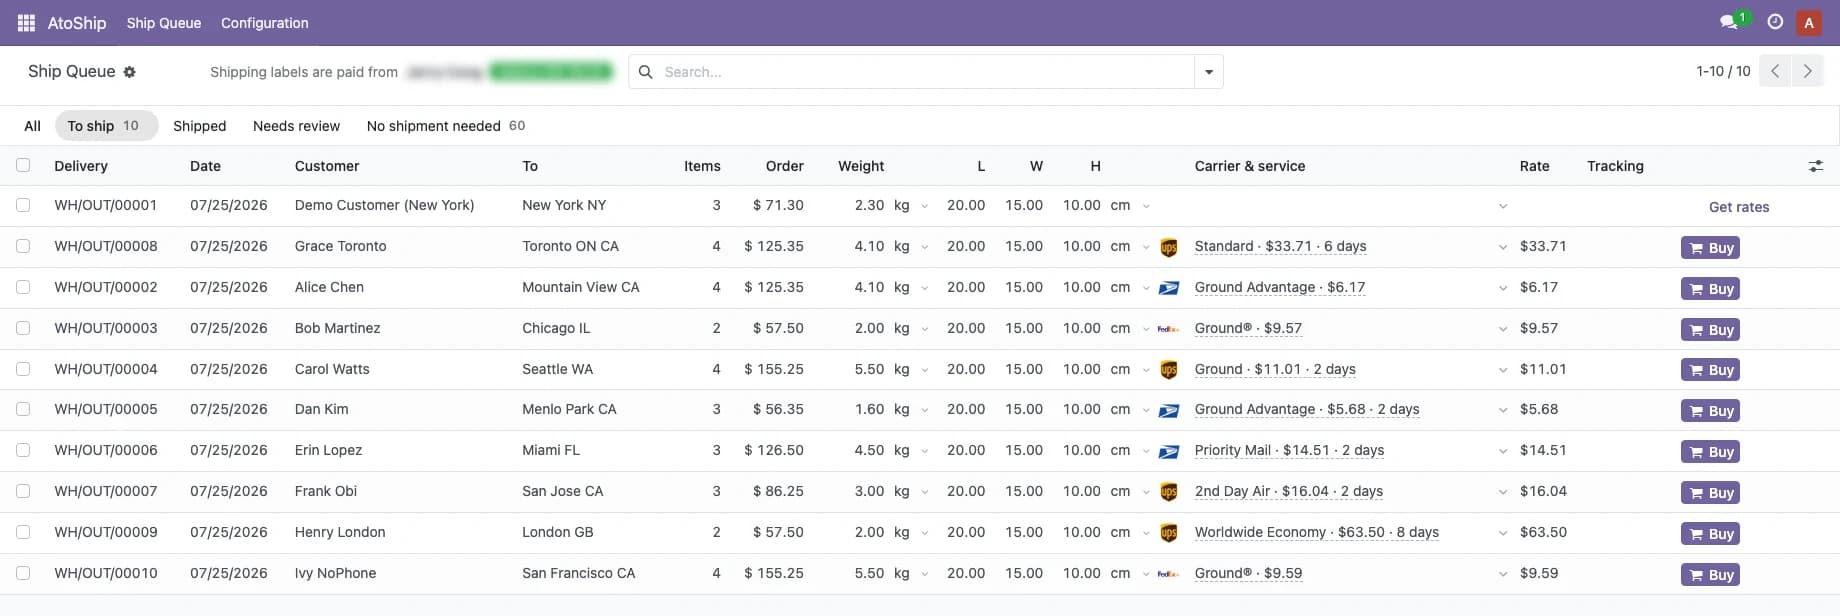Image resolution: width=1840 pixels, height=616 pixels.
Task: Open dimension unit dropdown in Demo Customer row
Action: pyautogui.click(x=1146, y=206)
